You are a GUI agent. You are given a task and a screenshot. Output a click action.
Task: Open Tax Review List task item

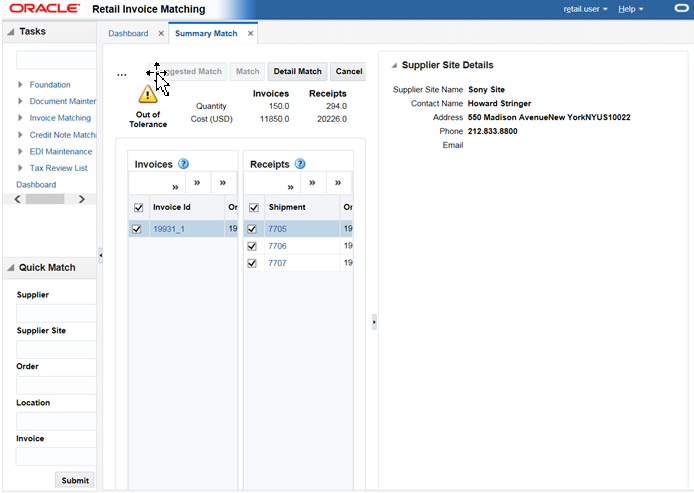[x=58, y=168]
